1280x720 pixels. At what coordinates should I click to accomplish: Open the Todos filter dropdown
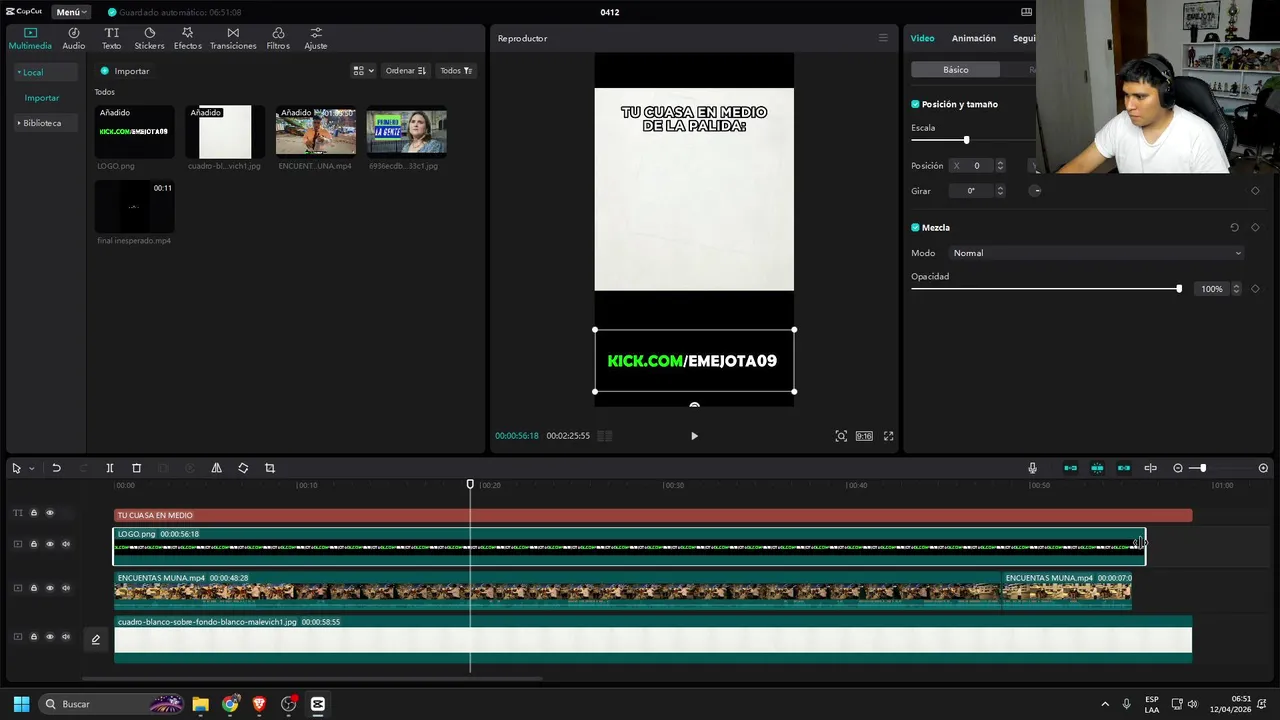coord(457,71)
